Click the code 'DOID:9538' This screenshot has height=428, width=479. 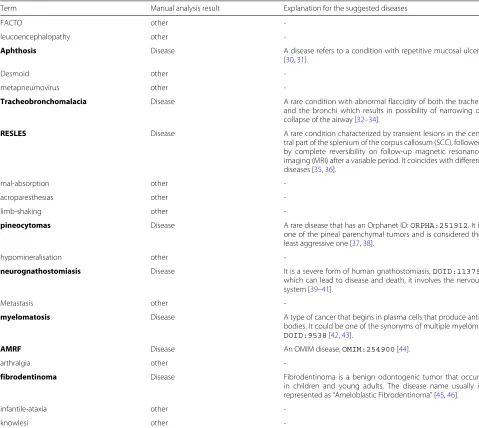(x=305, y=336)
